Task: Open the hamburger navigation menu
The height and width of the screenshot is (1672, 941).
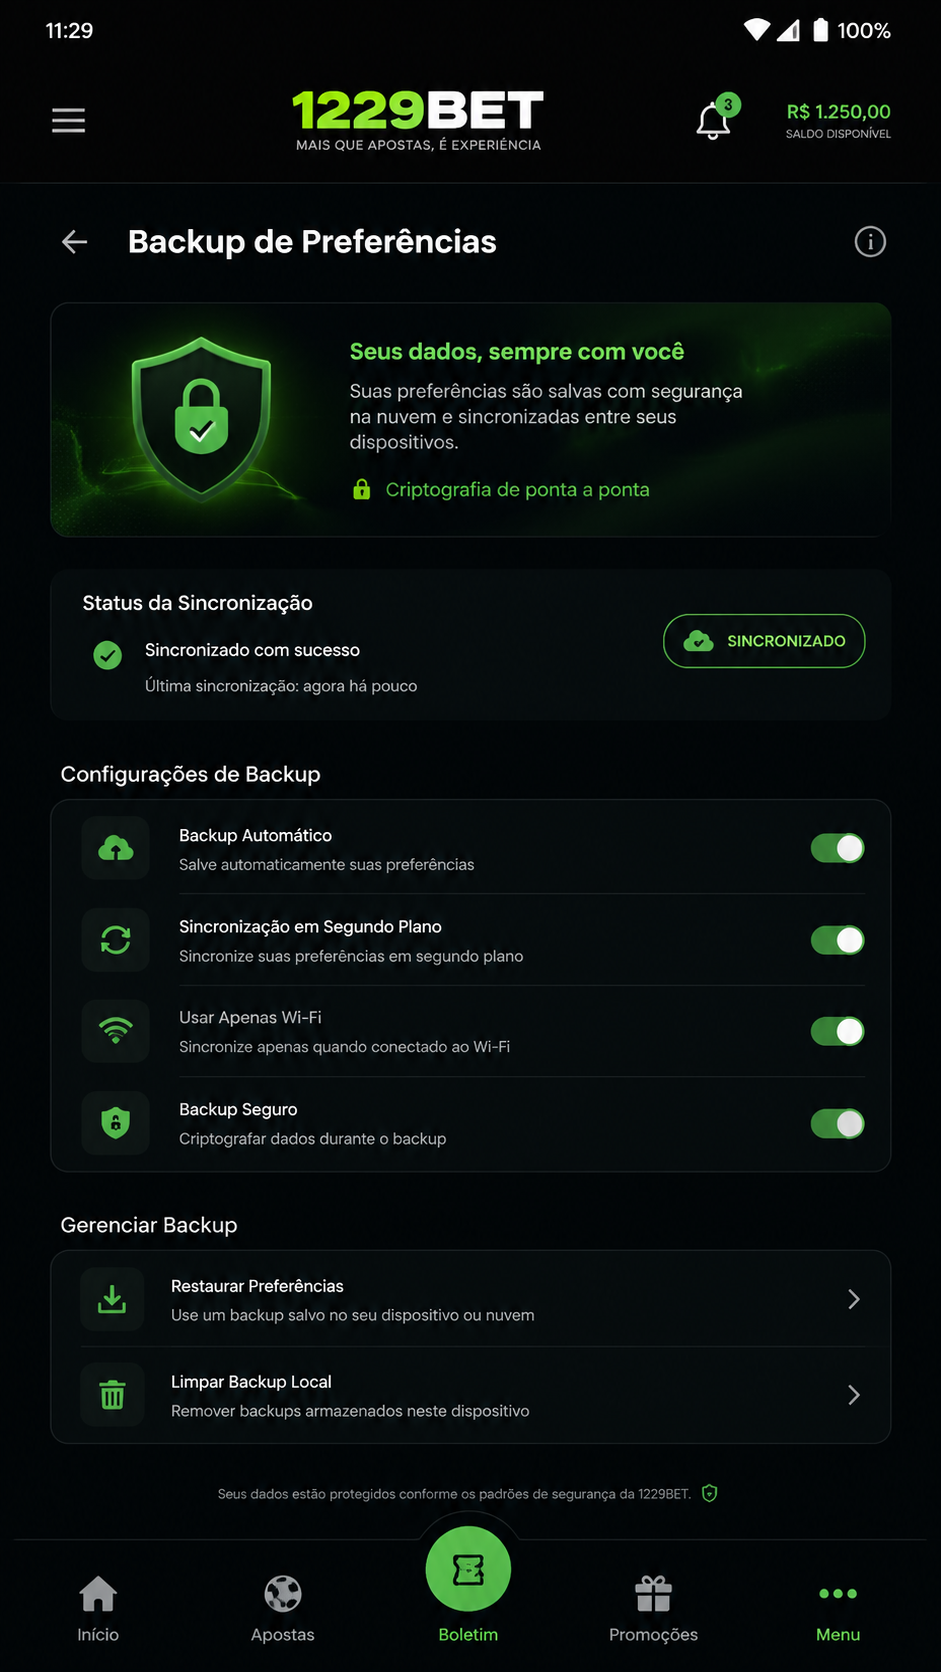Action: coord(68,121)
